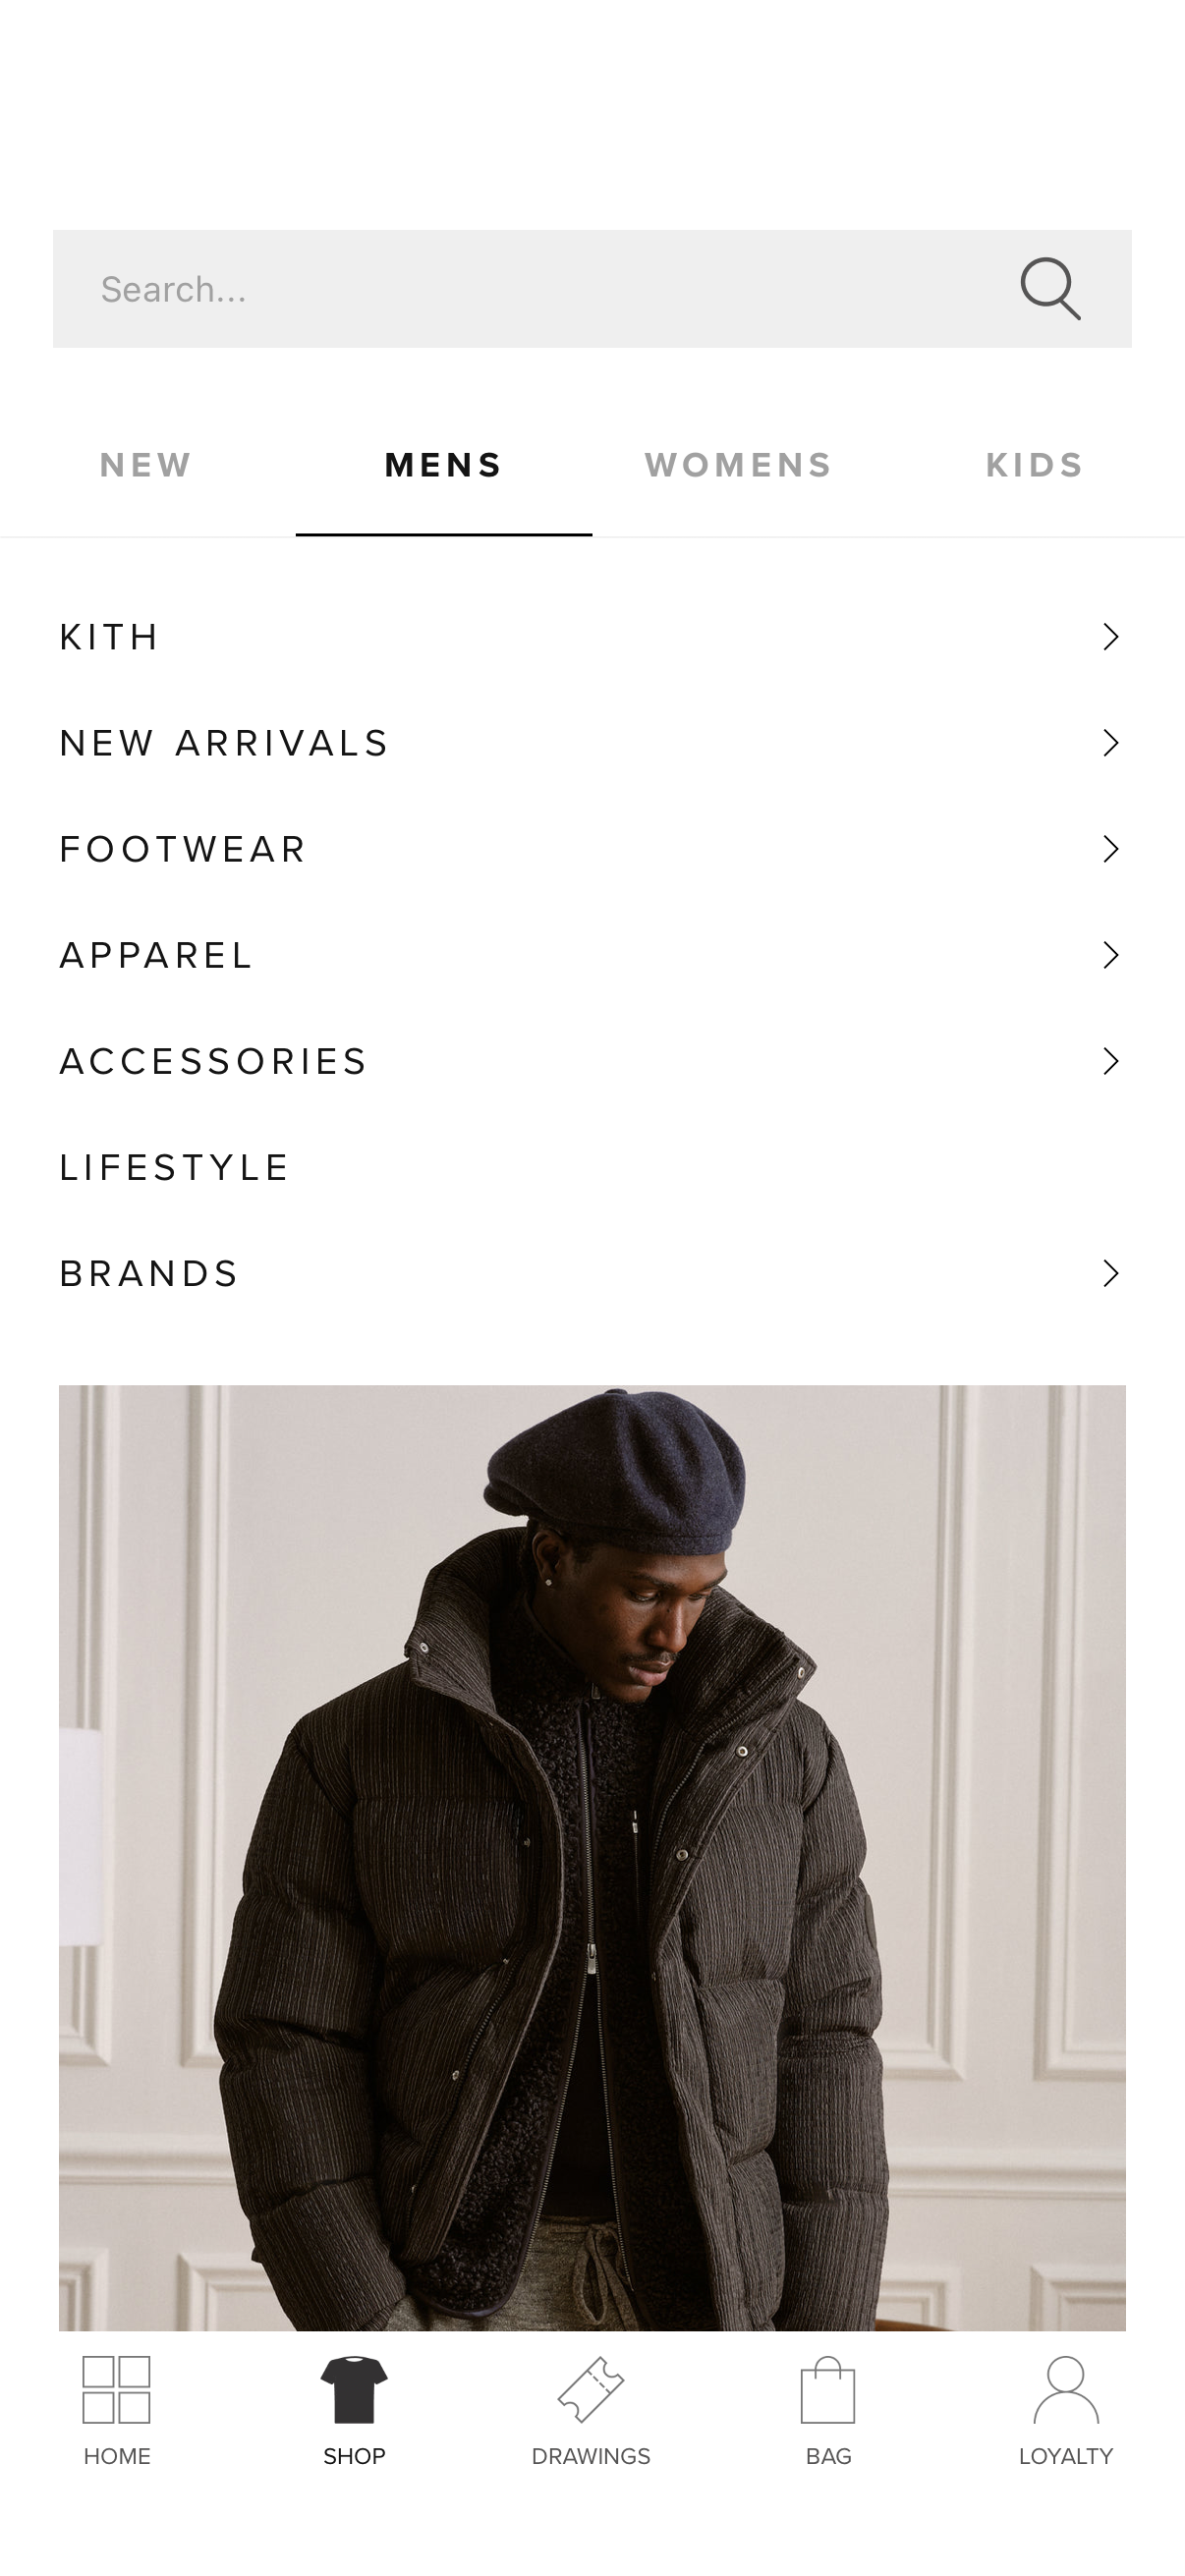Screen dimensions: 1185x2576
Task: Expand the Brands chevron arrow
Action: tap(1110, 1273)
